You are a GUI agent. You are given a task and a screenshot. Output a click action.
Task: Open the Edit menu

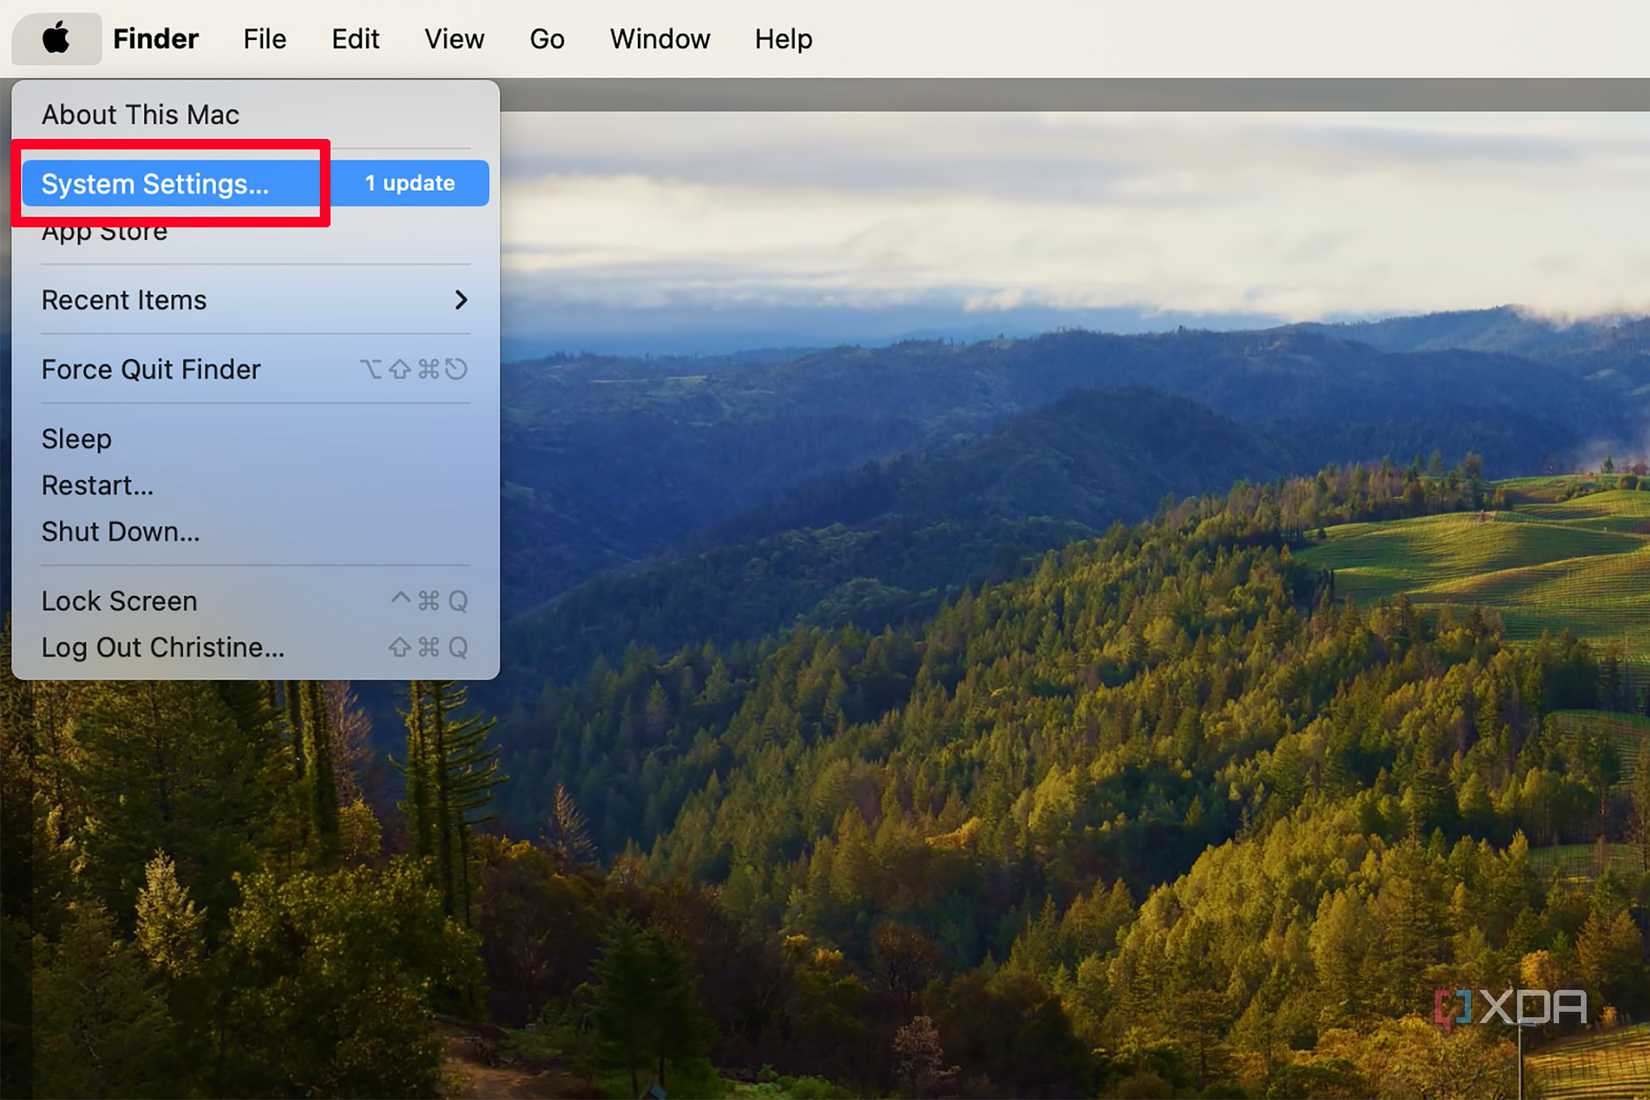[355, 39]
